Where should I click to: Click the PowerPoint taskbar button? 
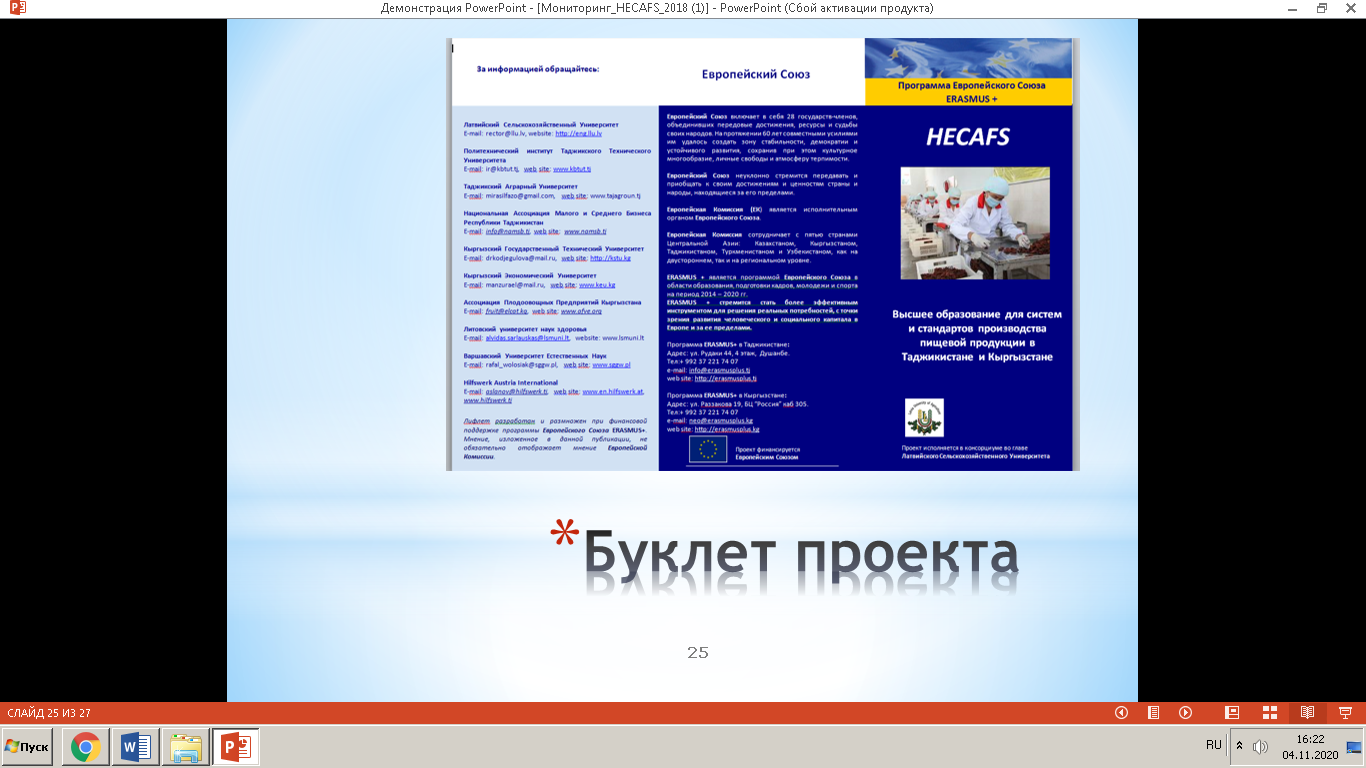[x=236, y=747]
